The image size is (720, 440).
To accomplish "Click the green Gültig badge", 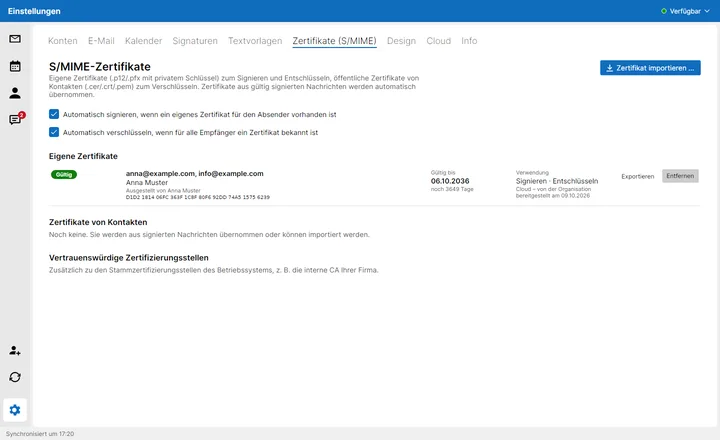I will [x=64, y=175].
